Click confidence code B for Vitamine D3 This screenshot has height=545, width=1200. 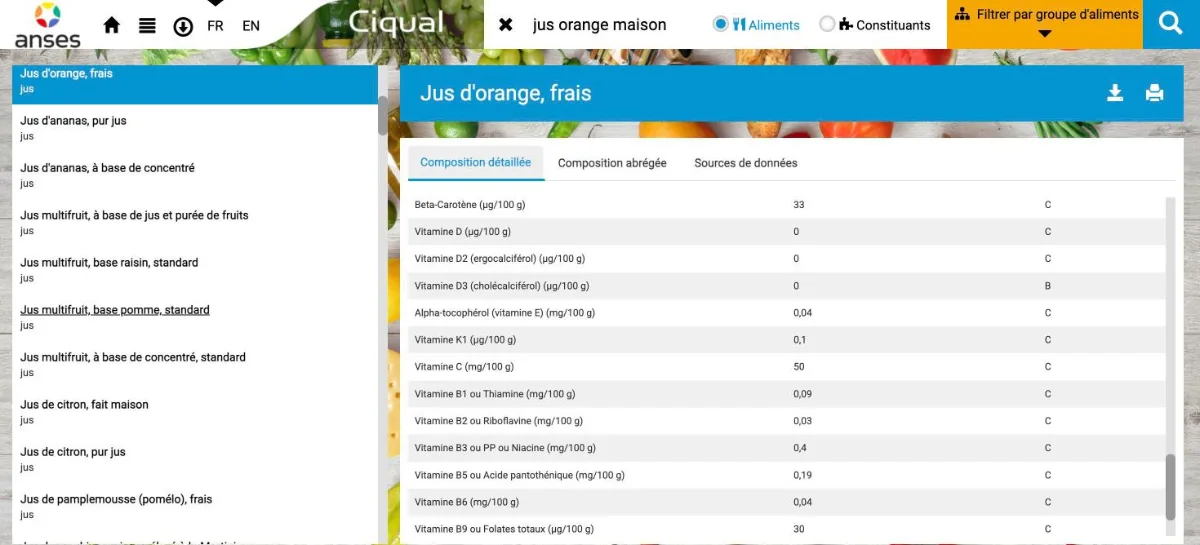pos(1048,285)
